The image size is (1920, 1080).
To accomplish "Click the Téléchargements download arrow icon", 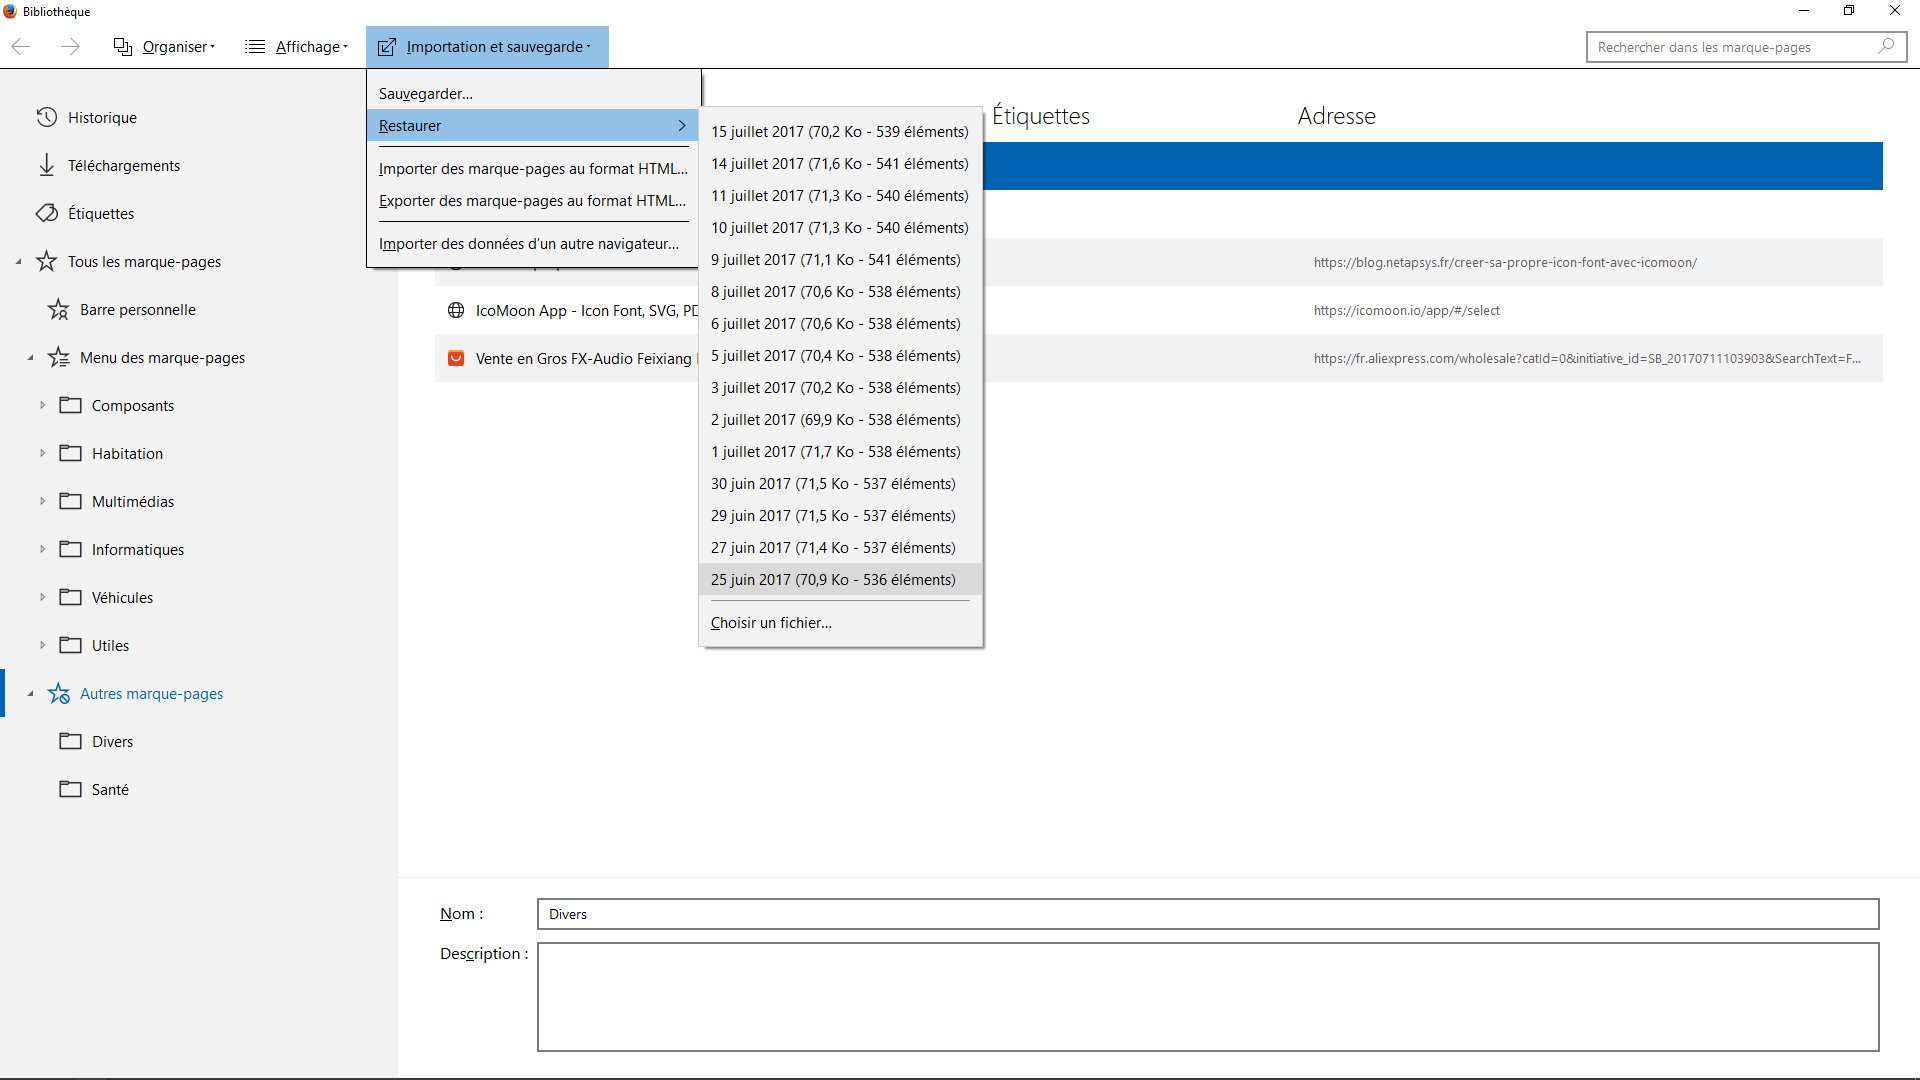I will click(46, 165).
